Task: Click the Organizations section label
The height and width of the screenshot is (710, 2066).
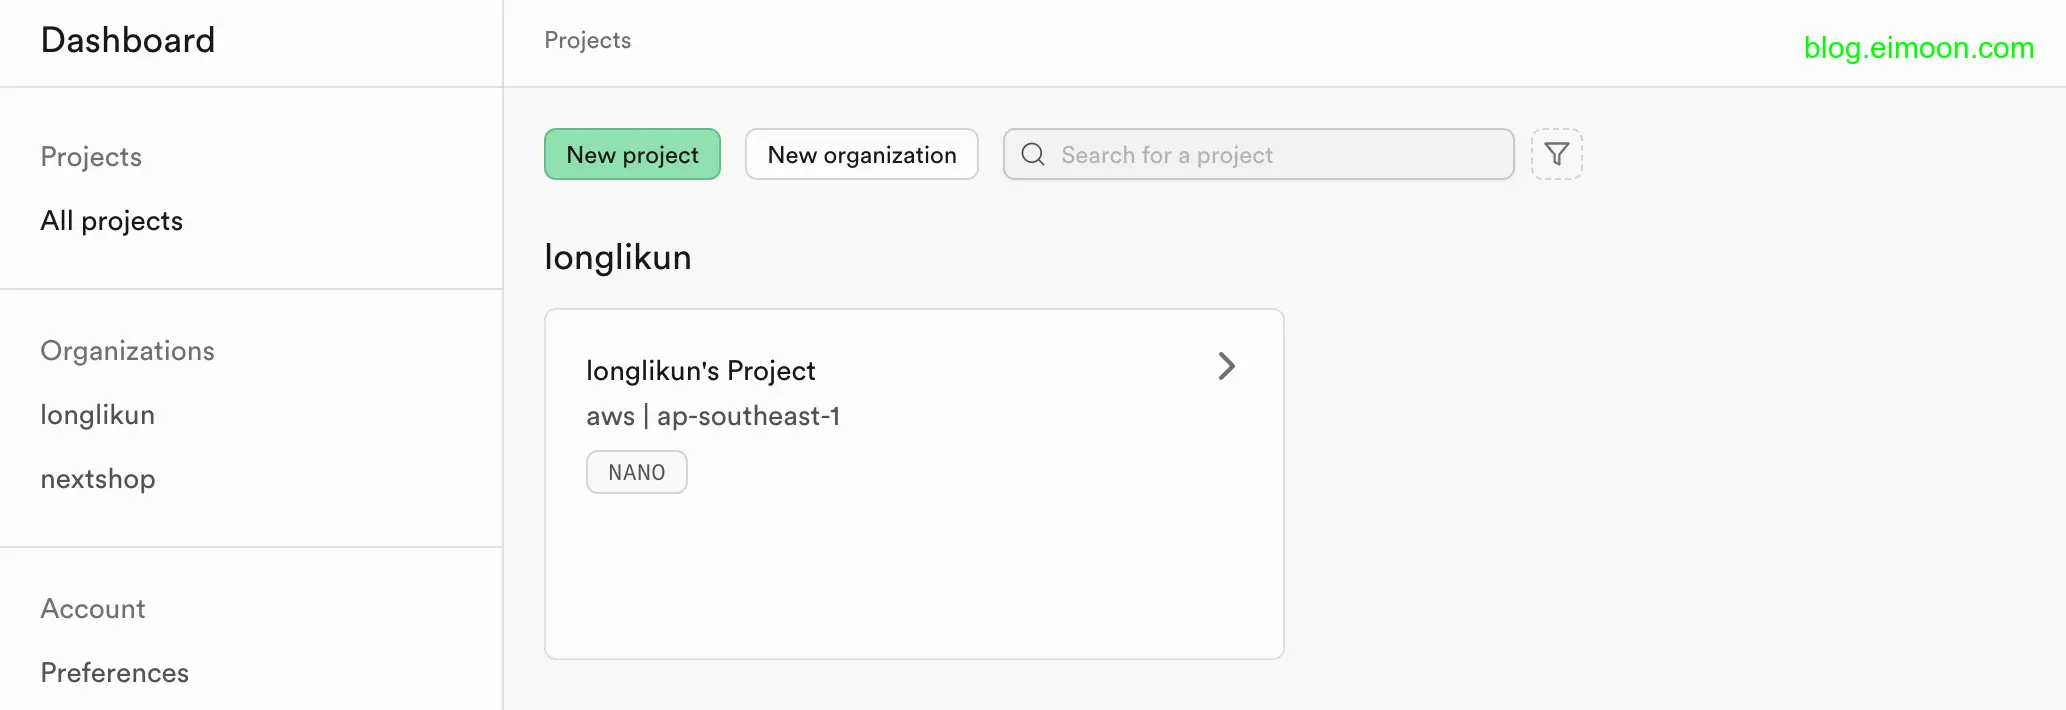Action: [127, 351]
